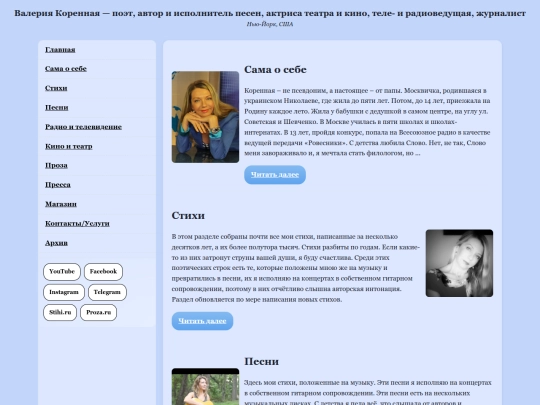
Task: Click the Нью-Йорк, США subtitle
Action: (x=270, y=24)
